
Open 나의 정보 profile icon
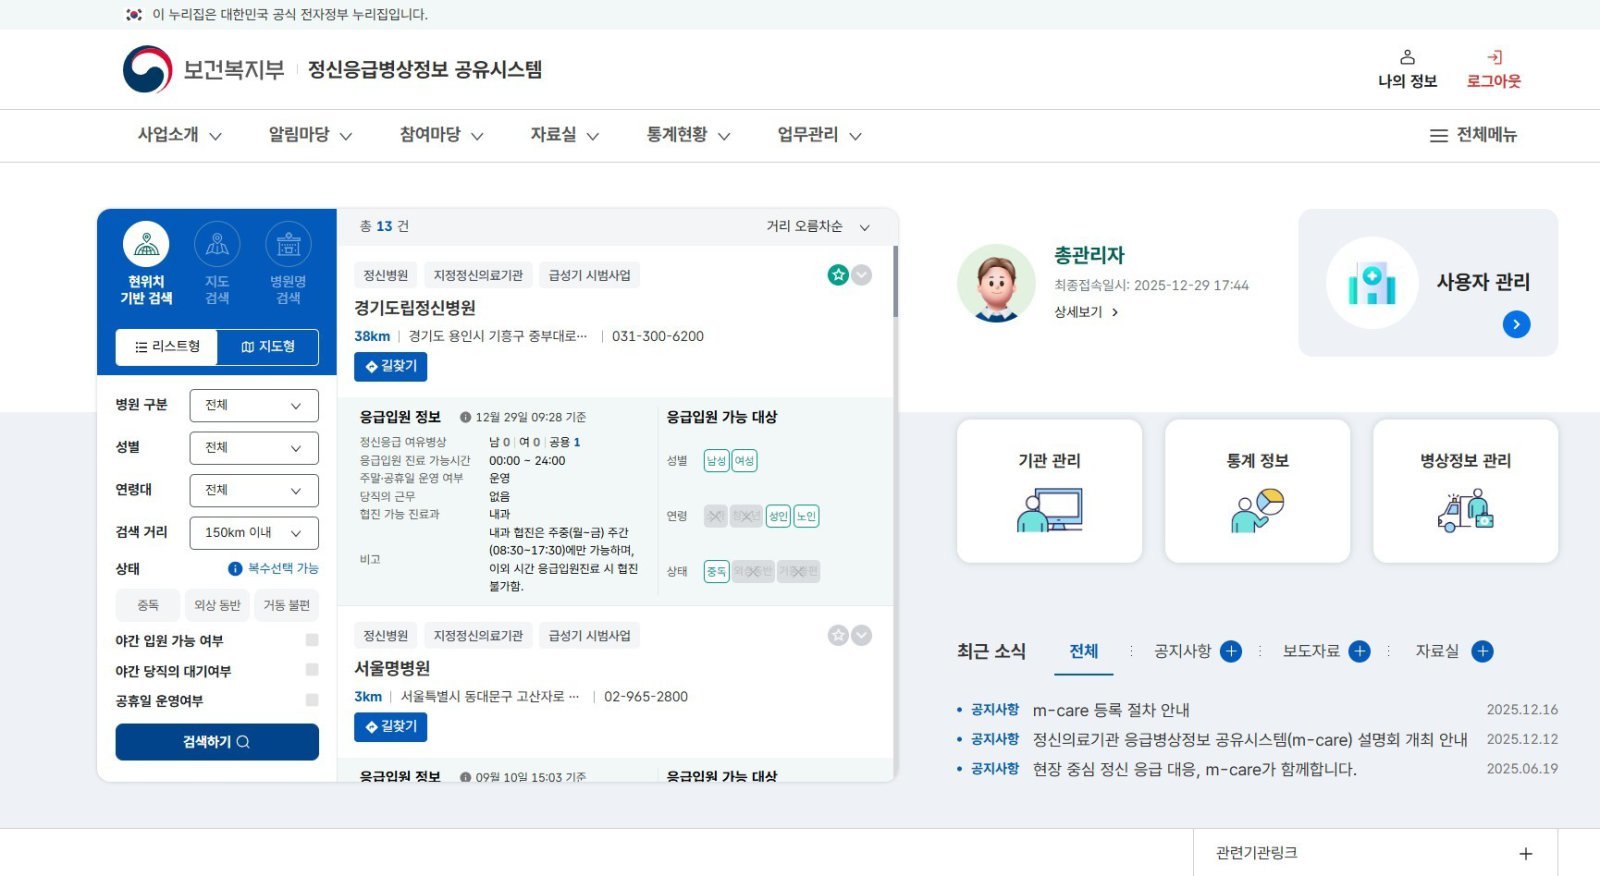1407,58
